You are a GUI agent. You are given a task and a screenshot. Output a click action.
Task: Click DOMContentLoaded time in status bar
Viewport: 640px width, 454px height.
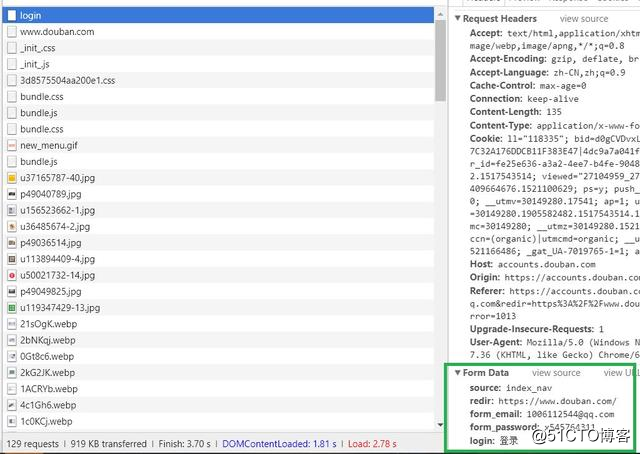click(x=279, y=444)
